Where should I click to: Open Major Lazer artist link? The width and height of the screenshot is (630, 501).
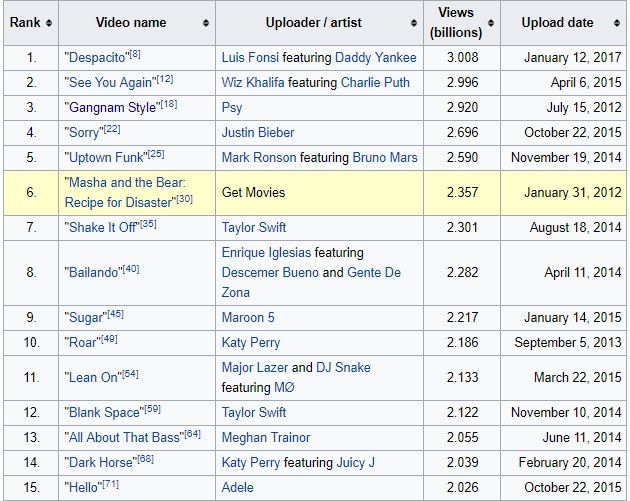(255, 368)
